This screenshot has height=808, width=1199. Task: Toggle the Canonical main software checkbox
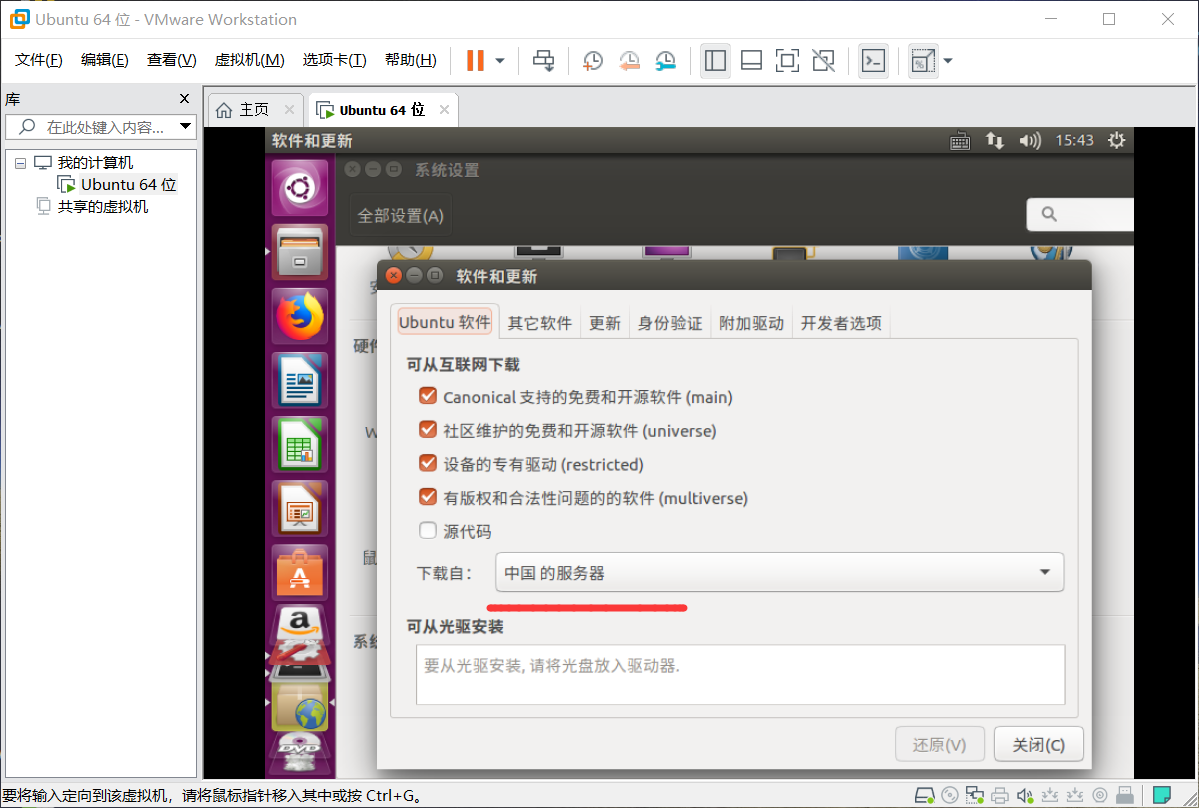(427, 396)
